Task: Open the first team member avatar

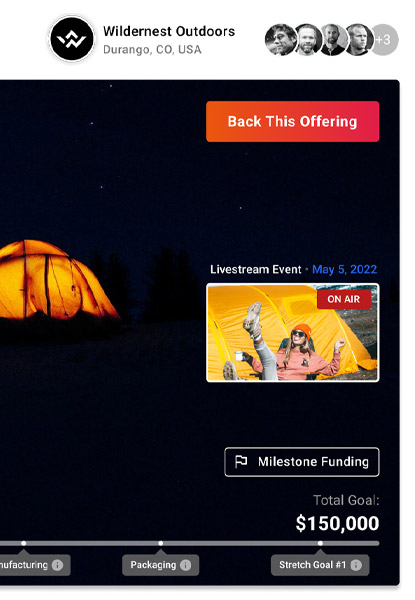Action: point(280,40)
